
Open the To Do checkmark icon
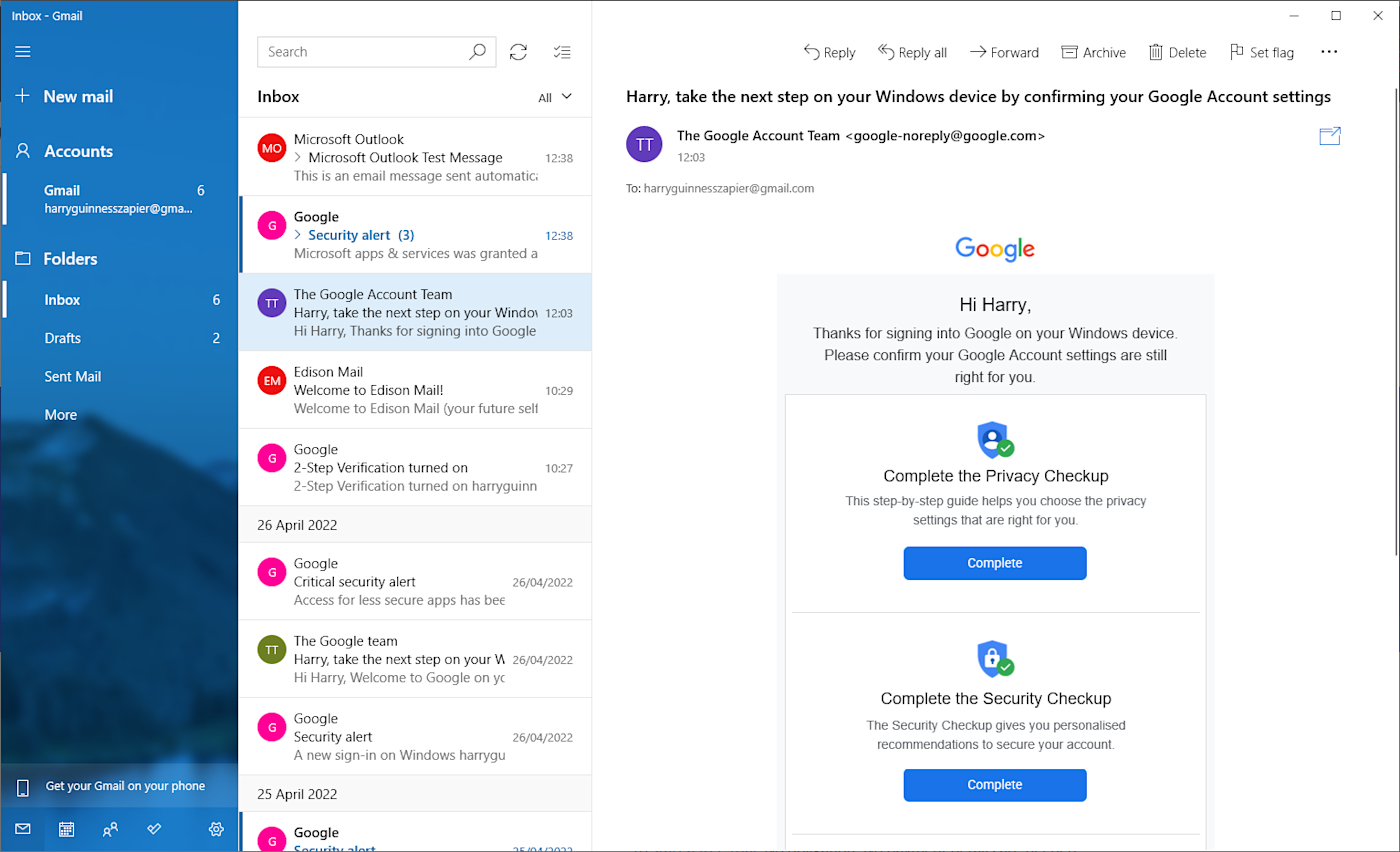(154, 829)
